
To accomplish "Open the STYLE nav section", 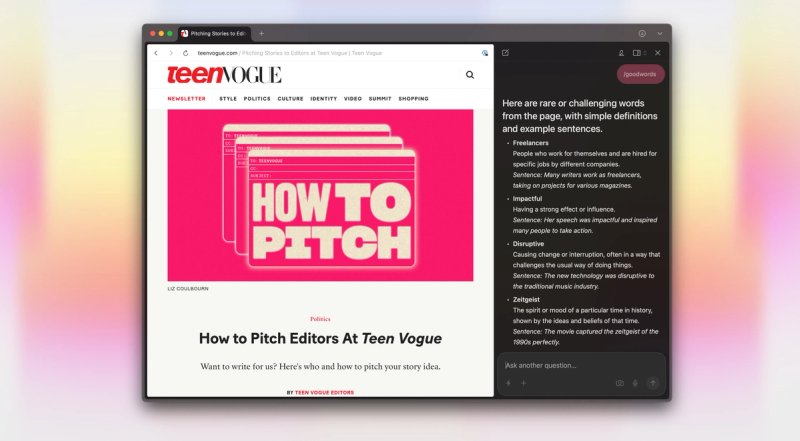I will pos(228,99).
